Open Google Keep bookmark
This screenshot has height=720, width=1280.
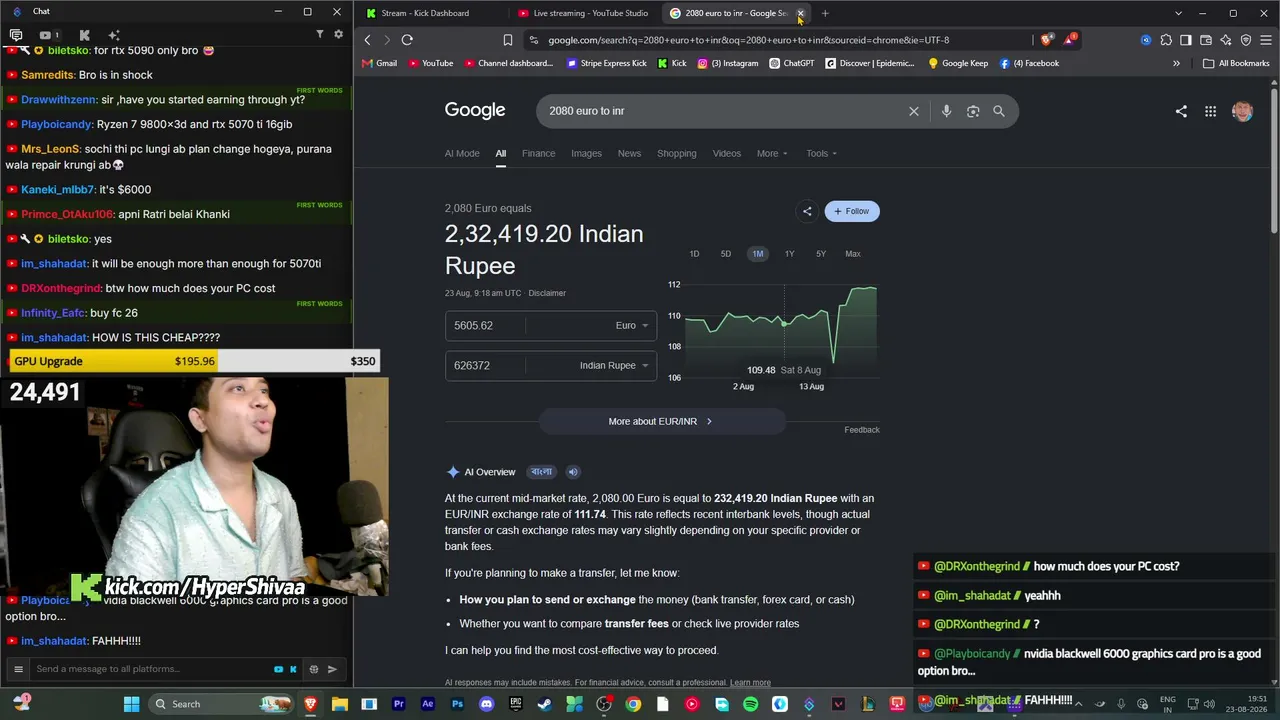click(x=958, y=63)
